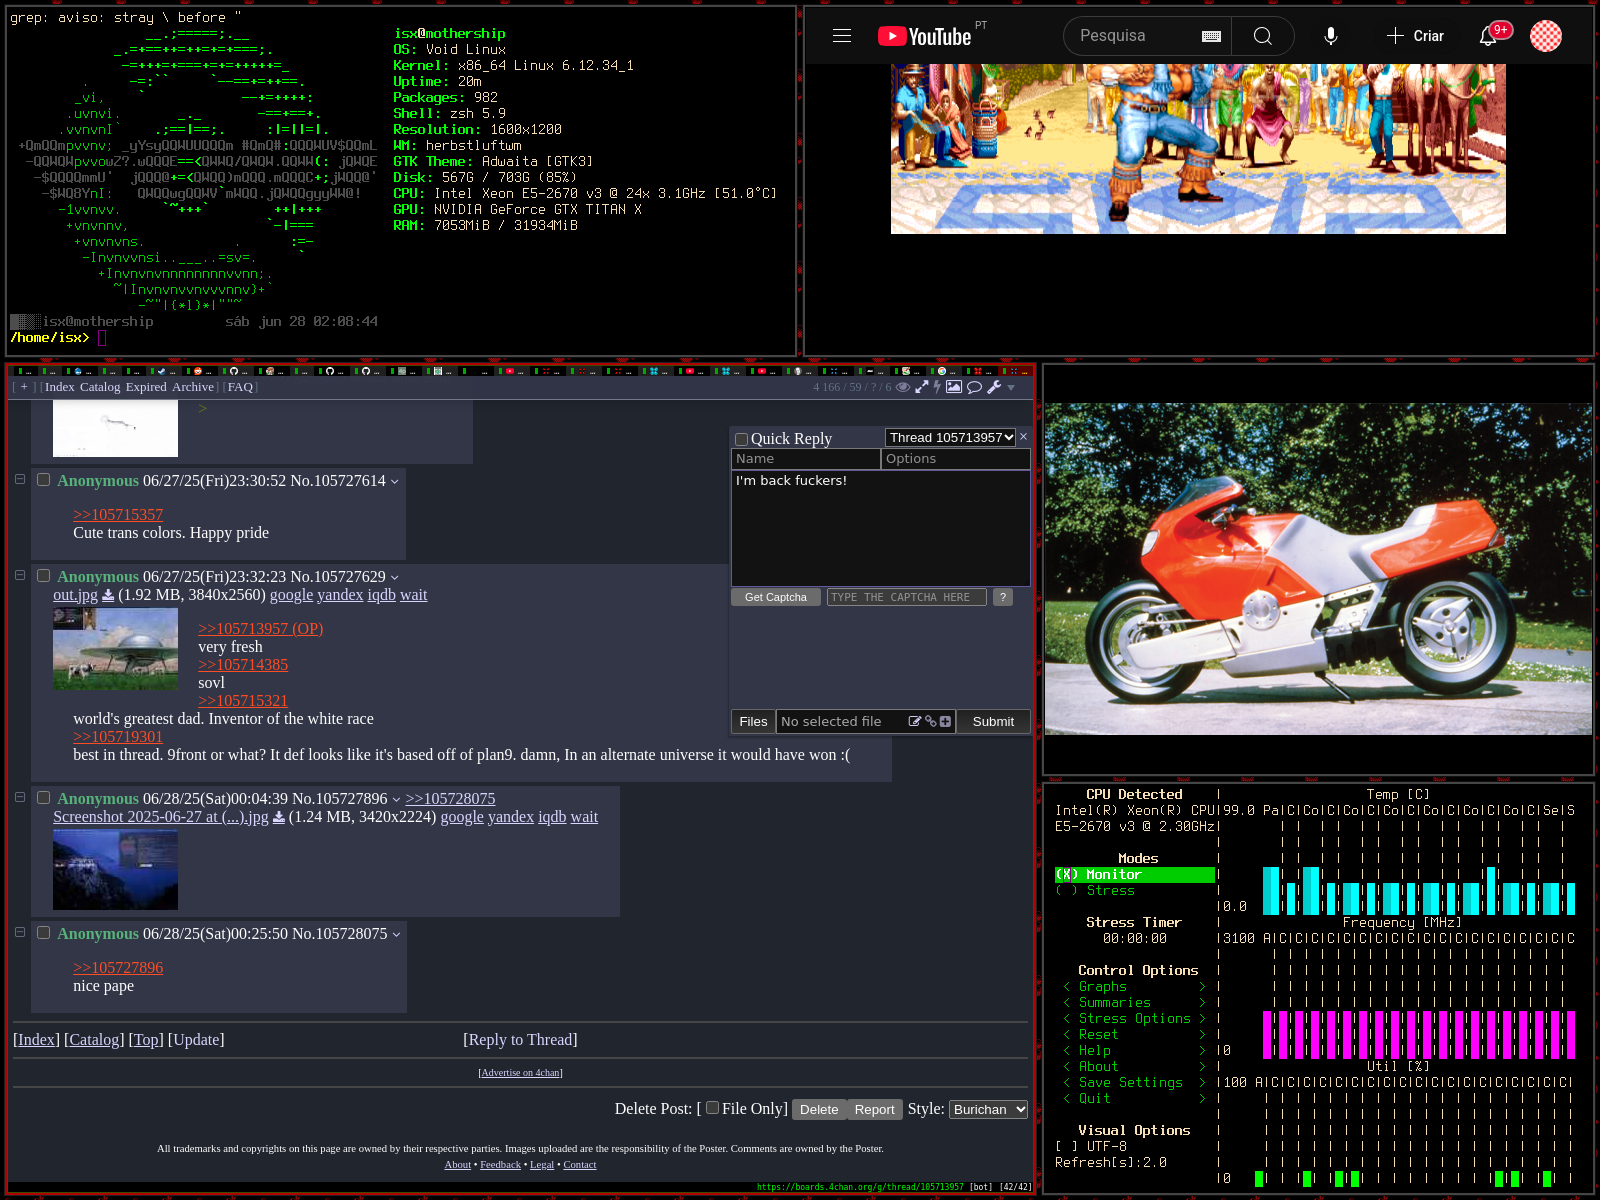Open the gallery picture icon in header
Screen dimensions: 1600x1200
(954, 387)
